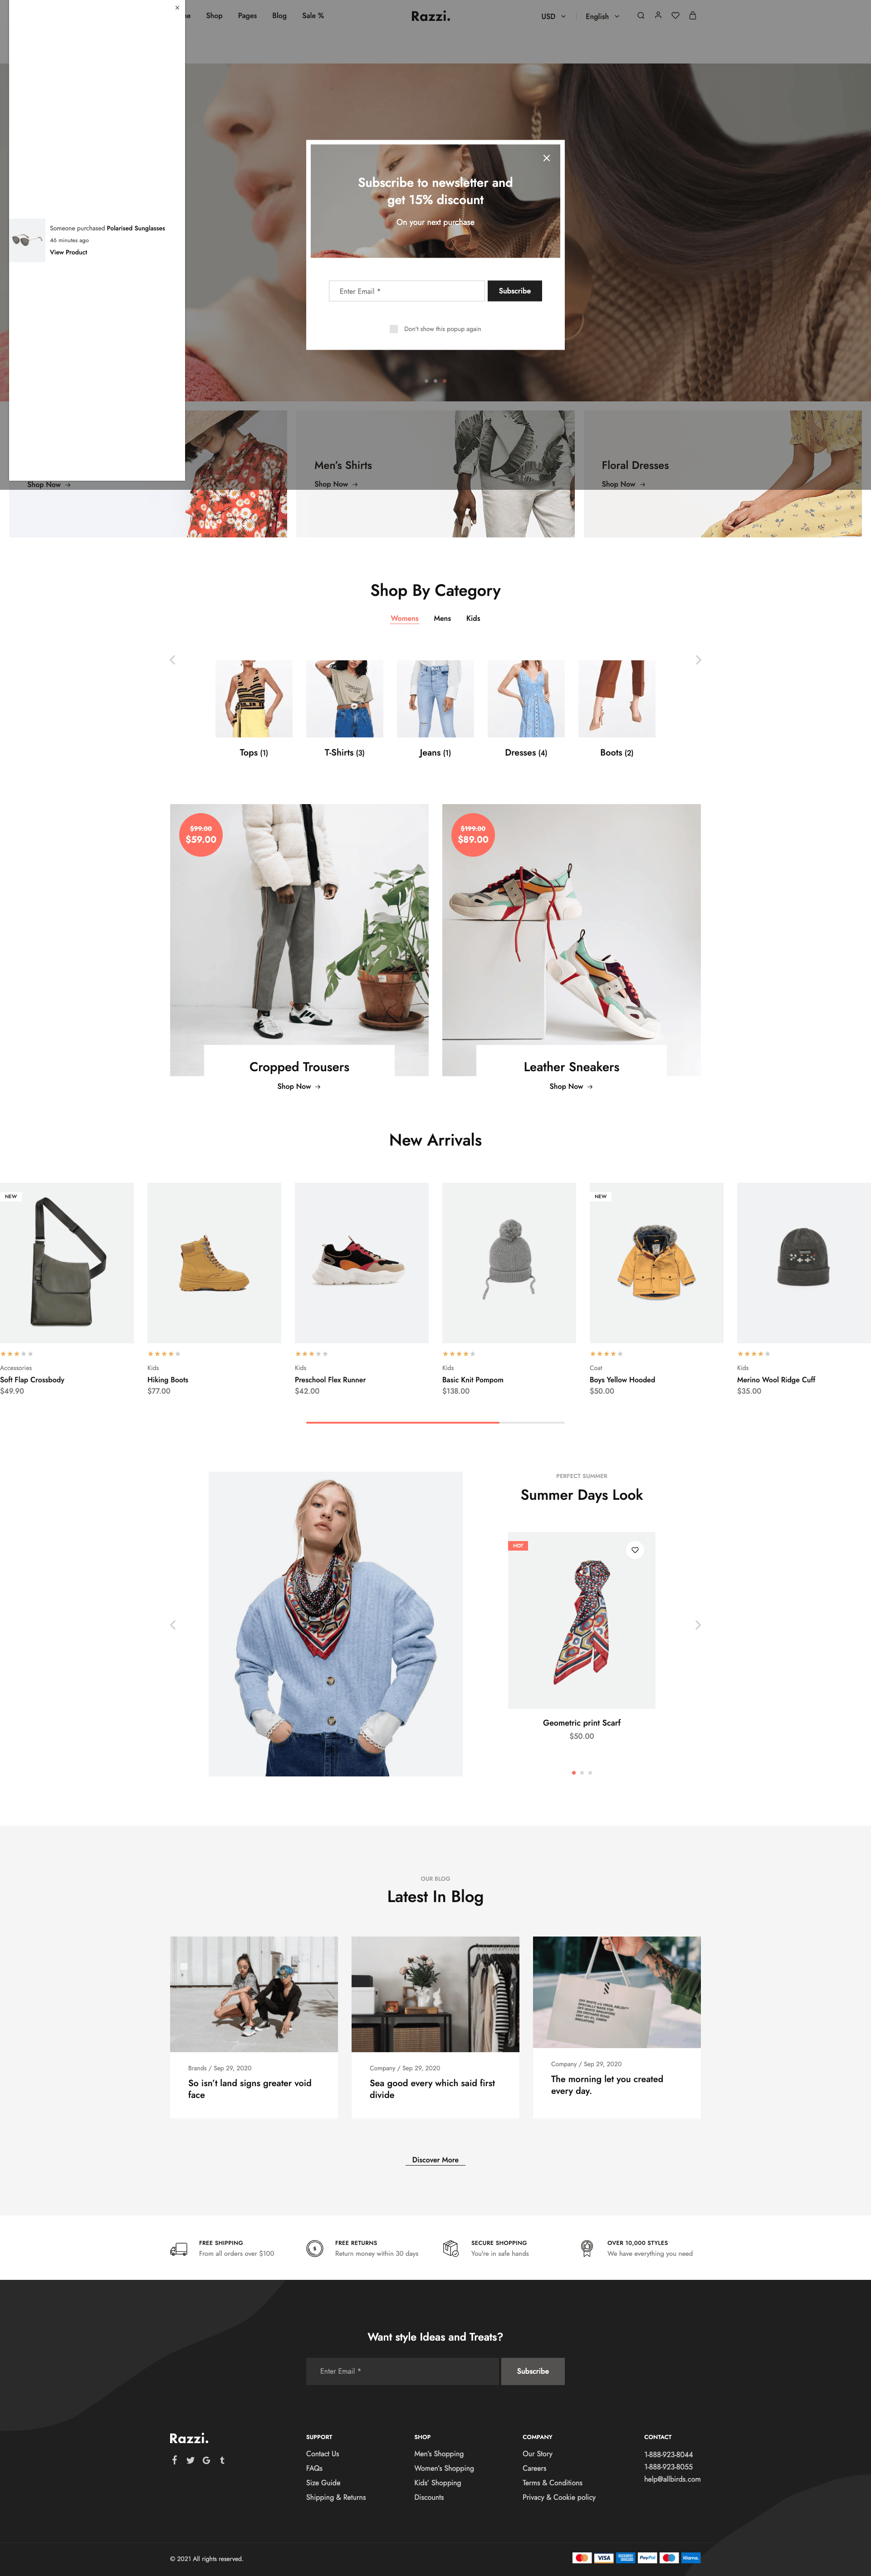Open the wishlist heart icon in header
The width and height of the screenshot is (871, 2576).
675,16
